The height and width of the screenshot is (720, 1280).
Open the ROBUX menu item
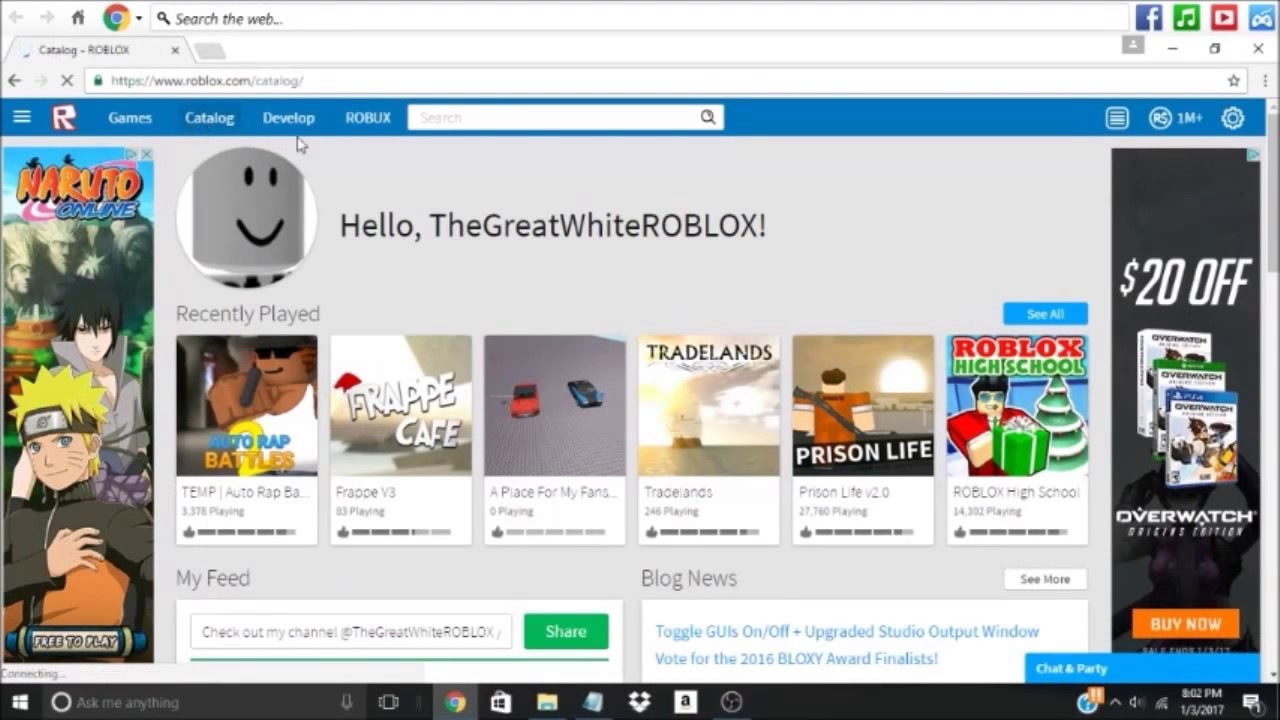[368, 117]
